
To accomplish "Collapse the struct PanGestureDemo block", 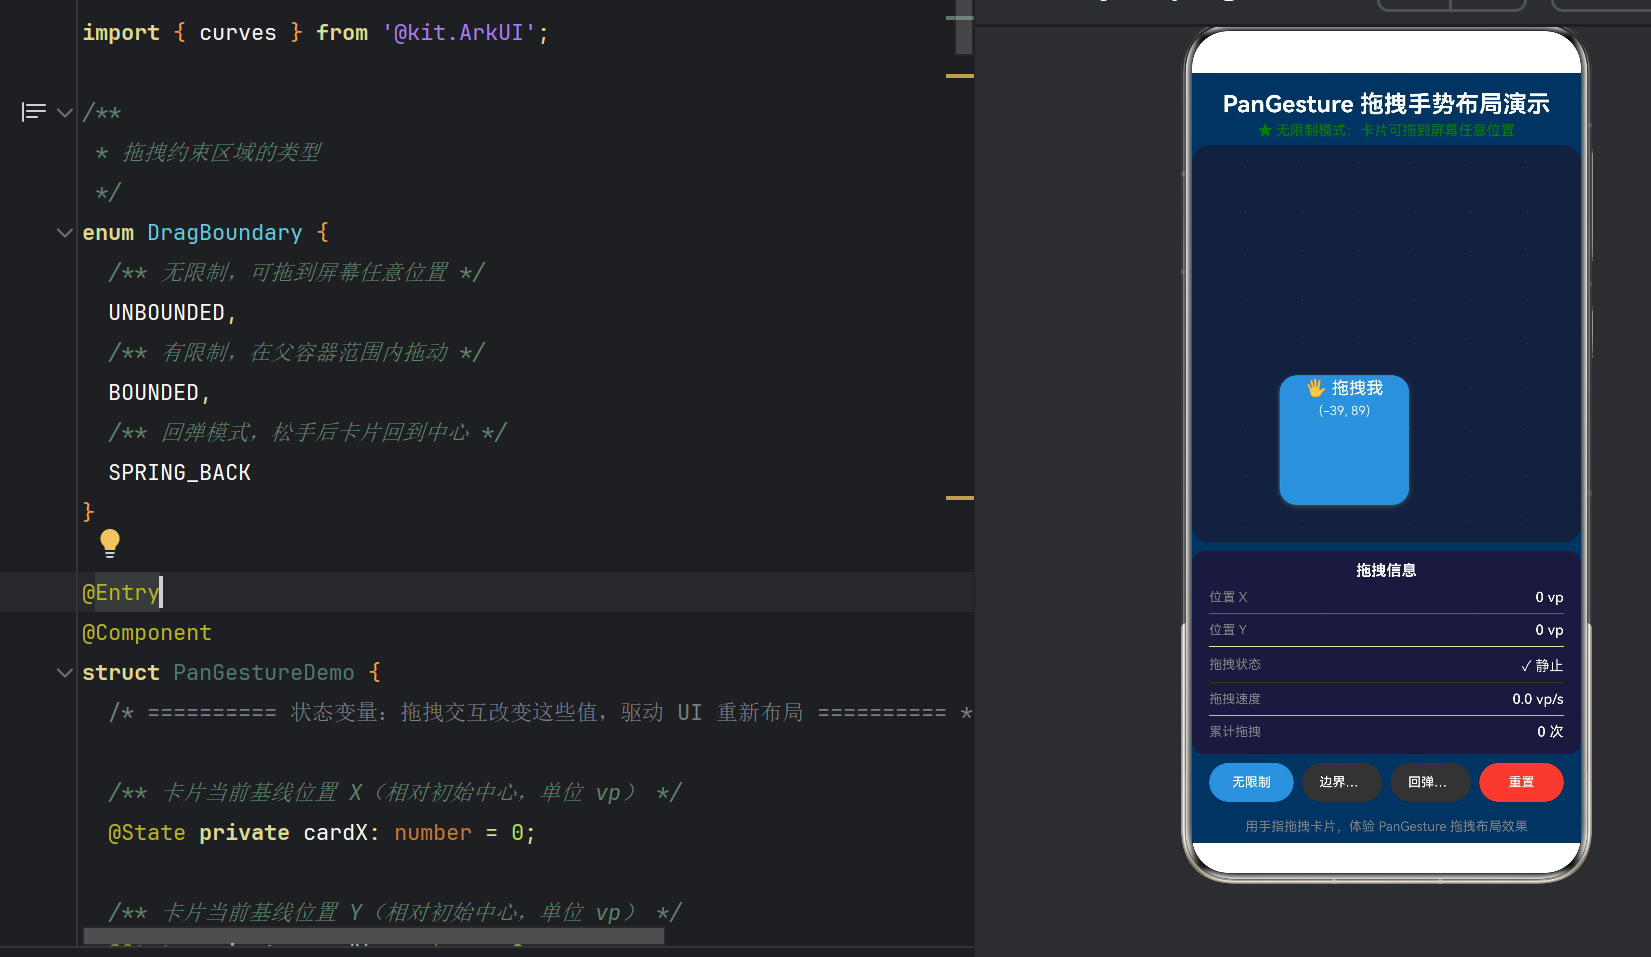I will [x=65, y=673].
